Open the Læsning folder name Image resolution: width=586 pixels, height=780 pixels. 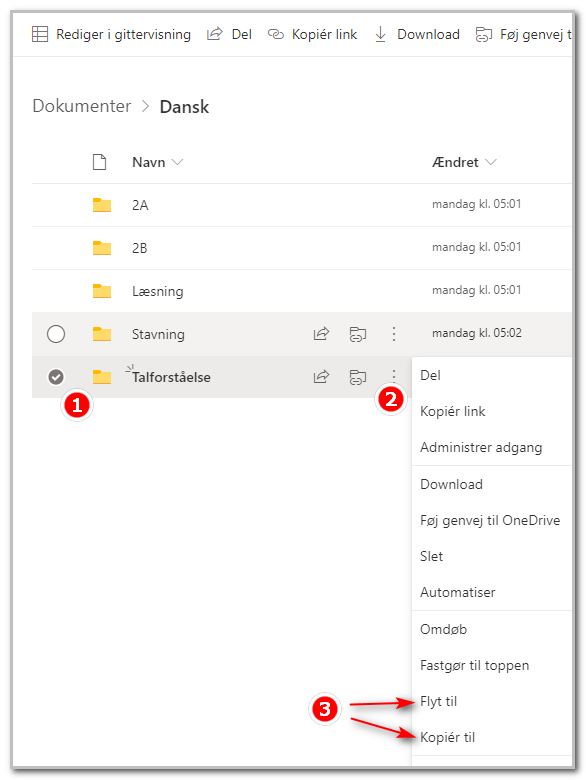pos(158,291)
